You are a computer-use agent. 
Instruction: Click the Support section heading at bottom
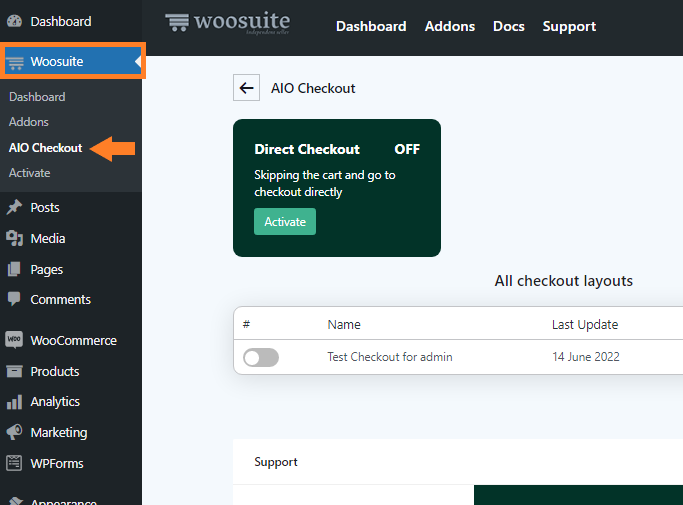click(276, 462)
